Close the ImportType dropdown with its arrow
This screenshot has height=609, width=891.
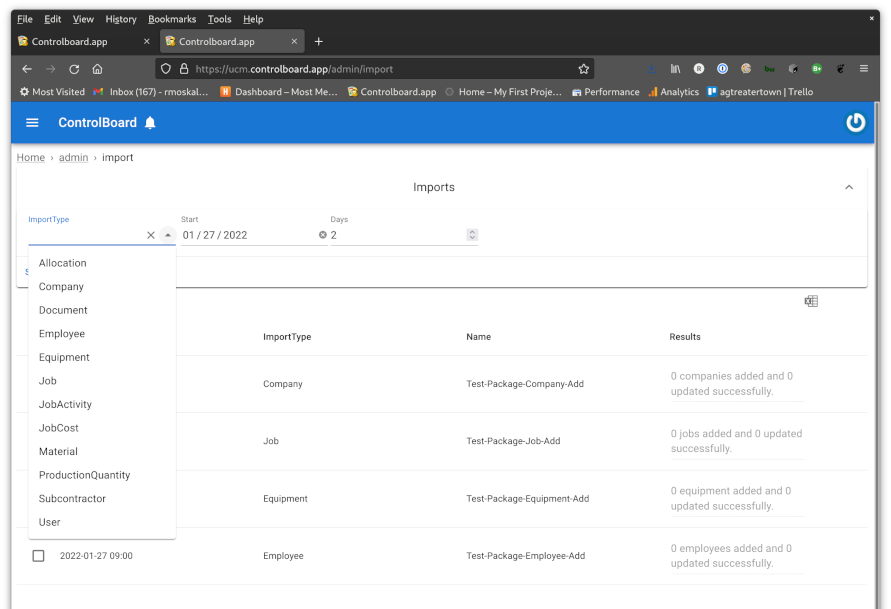168,234
